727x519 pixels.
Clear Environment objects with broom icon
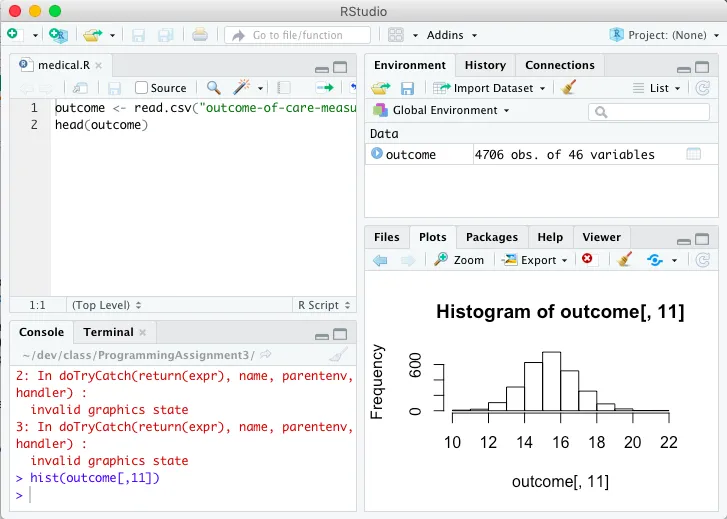point(568,87)
